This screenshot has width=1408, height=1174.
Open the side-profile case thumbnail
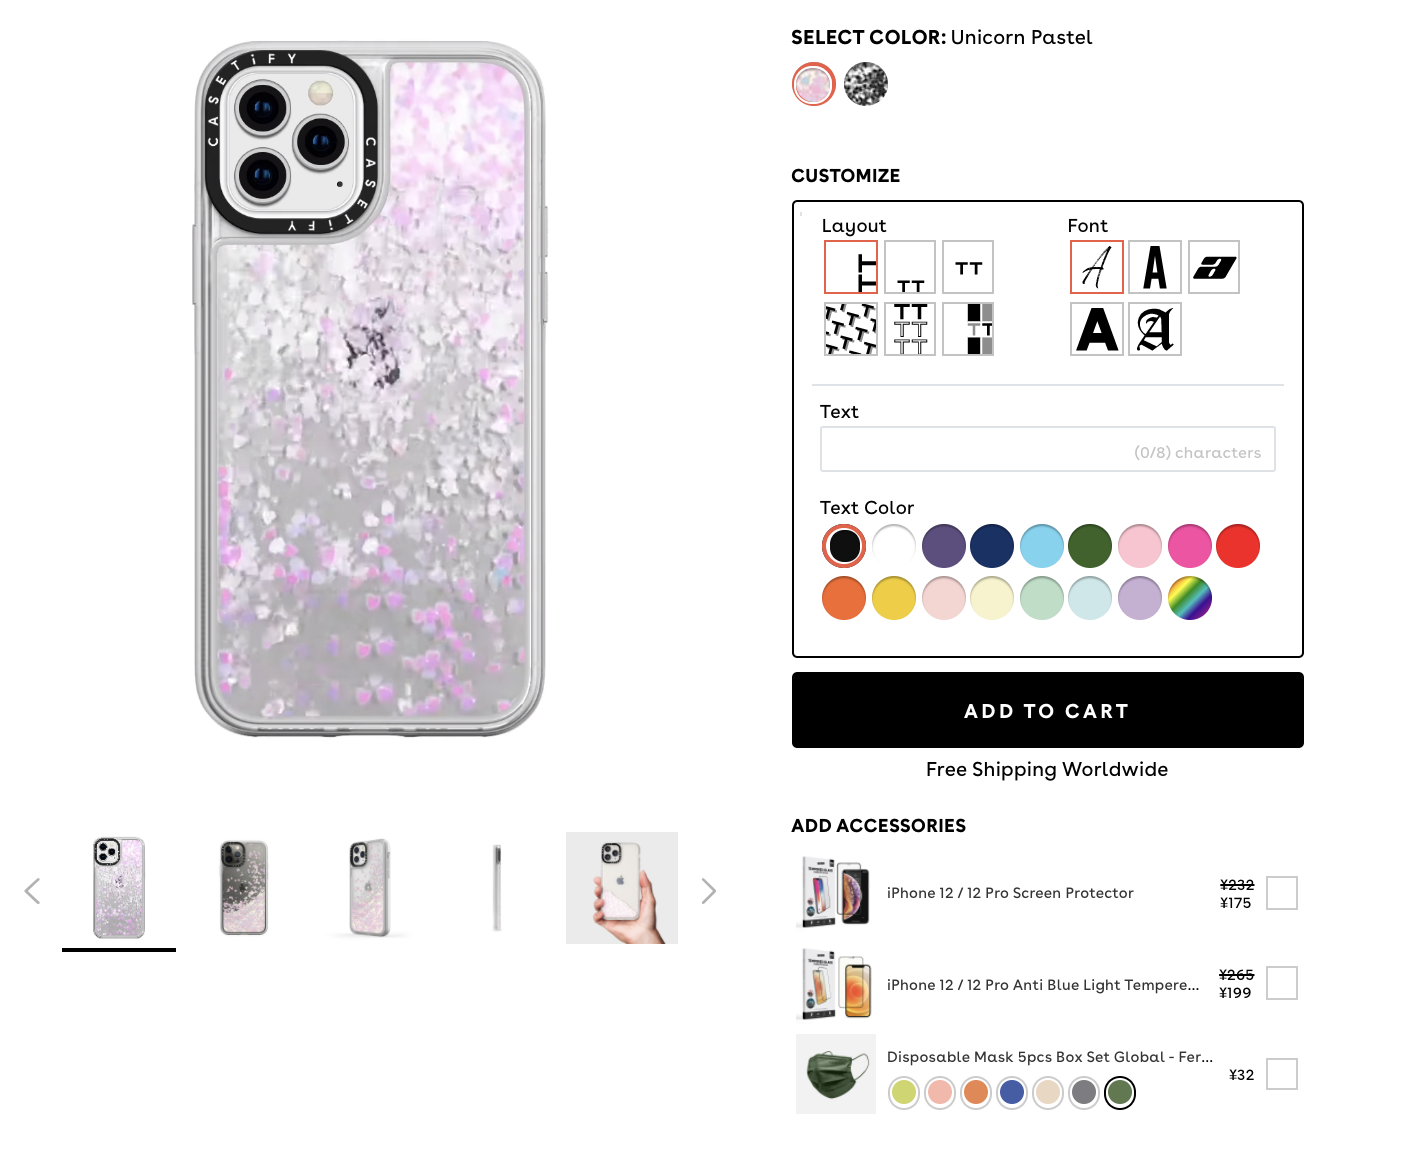click(x=497, y=888)
